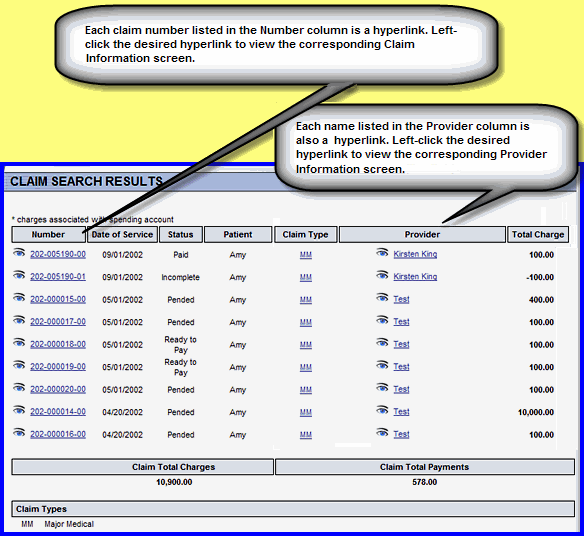This screenshot has height=536, width=584.
Task: Click the eye icon next to claim 202-000014-00
Action: point(19,410)
